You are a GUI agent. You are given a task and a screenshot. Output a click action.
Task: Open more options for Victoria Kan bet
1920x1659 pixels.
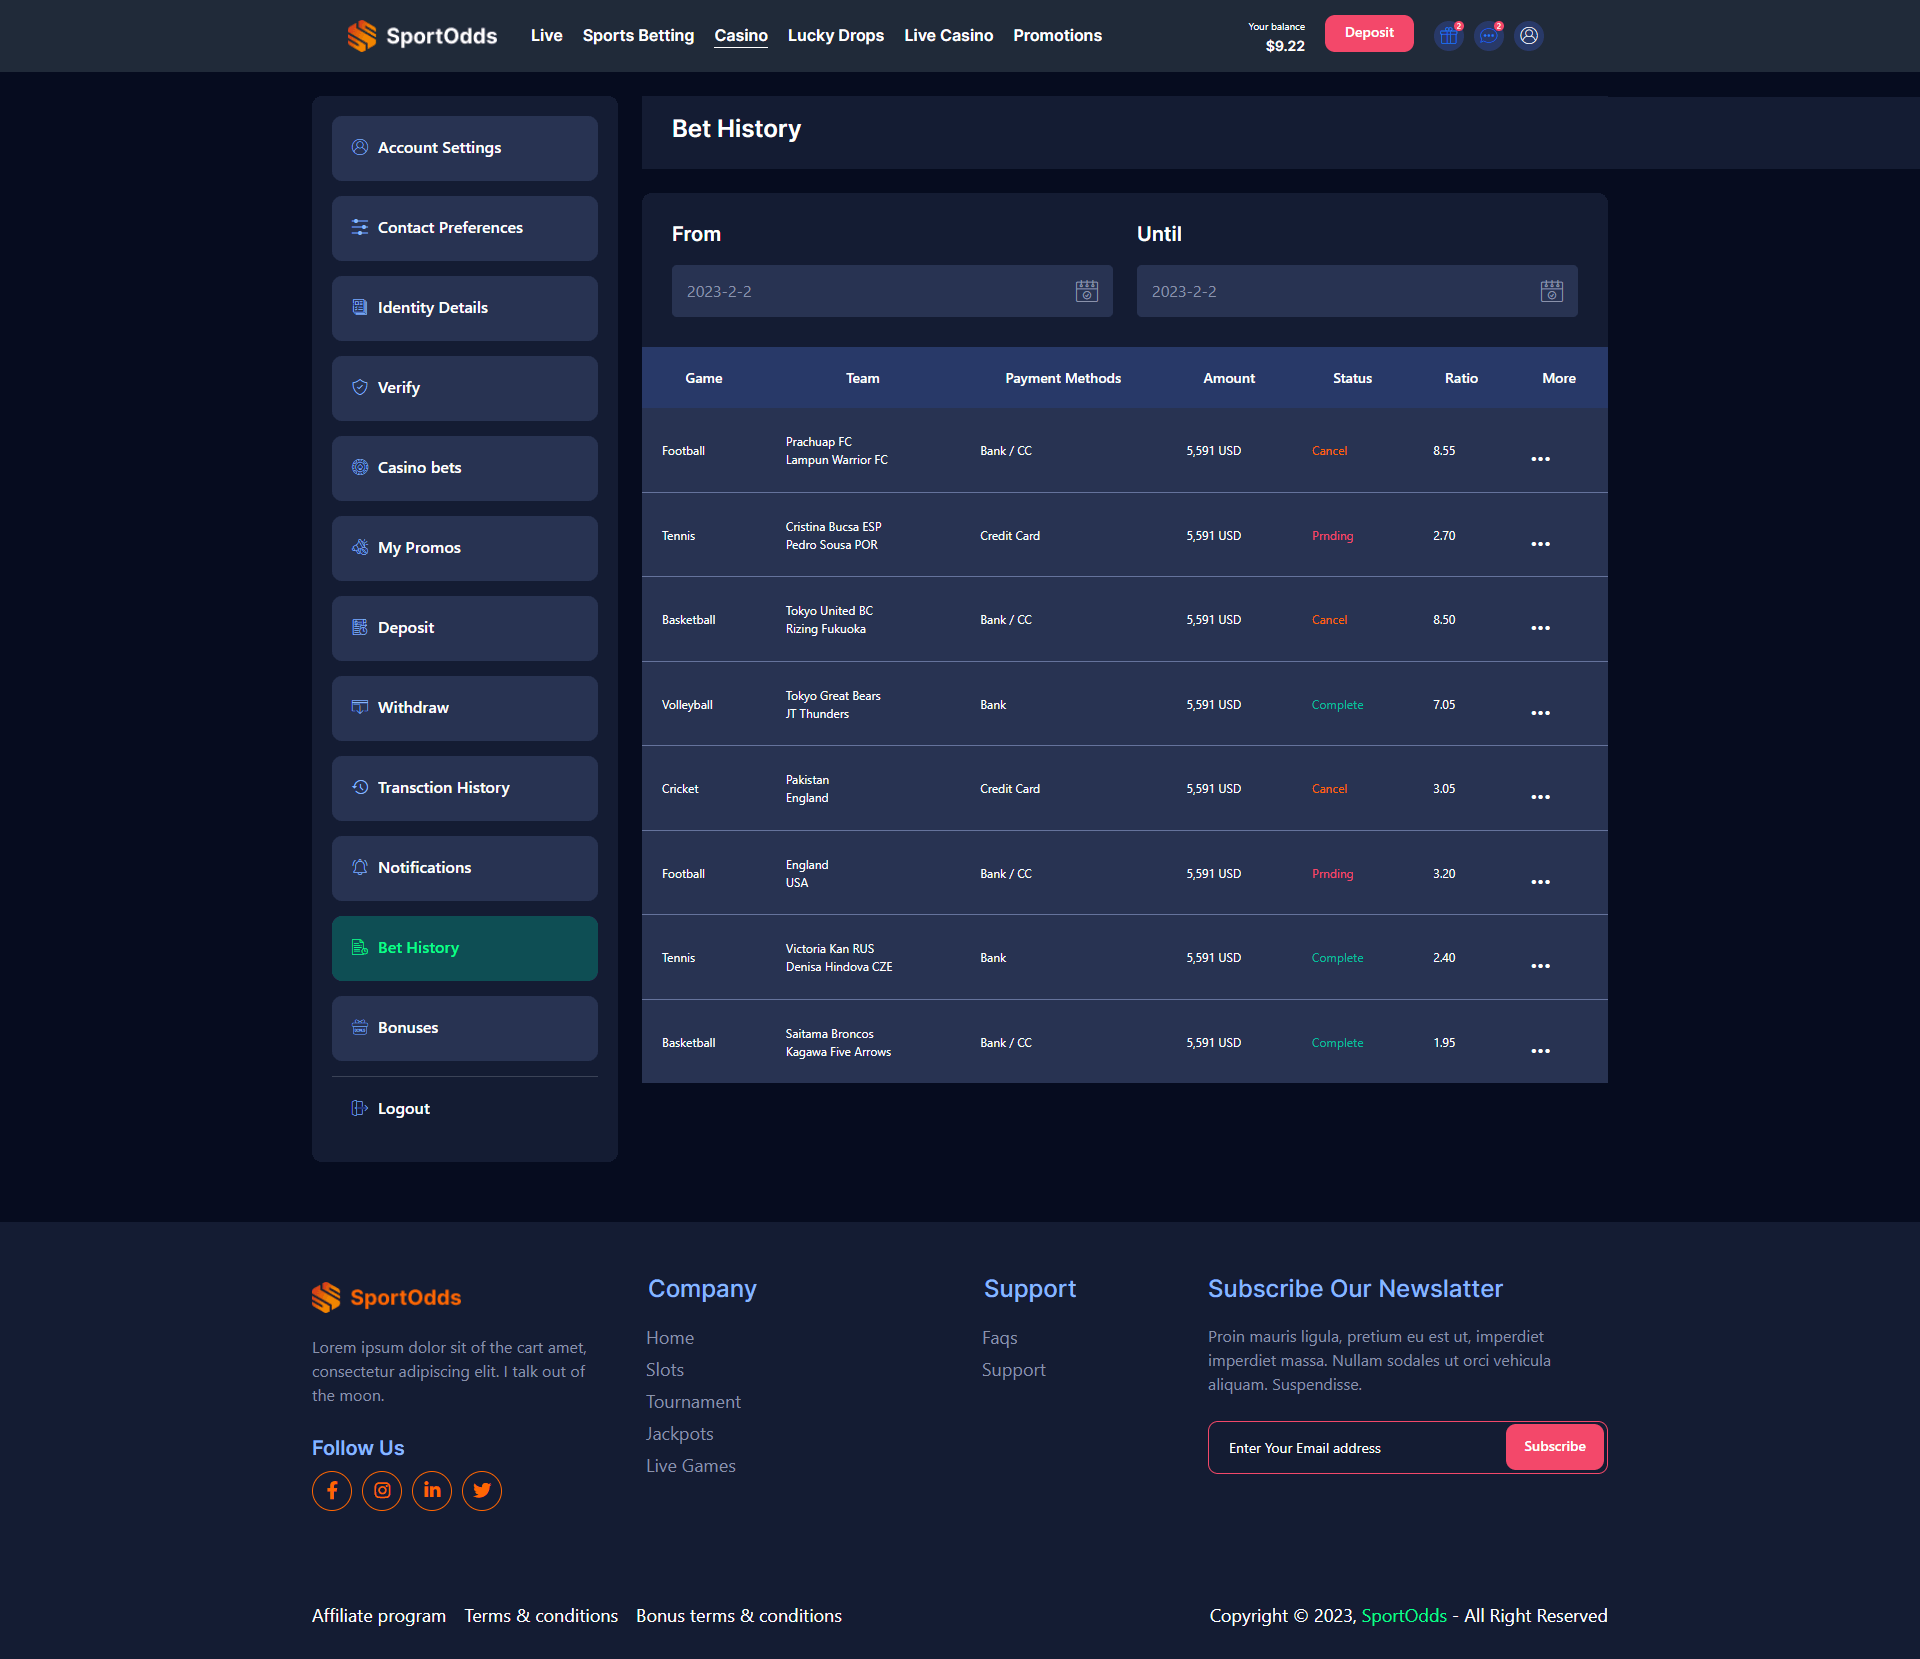point(1540,966)
